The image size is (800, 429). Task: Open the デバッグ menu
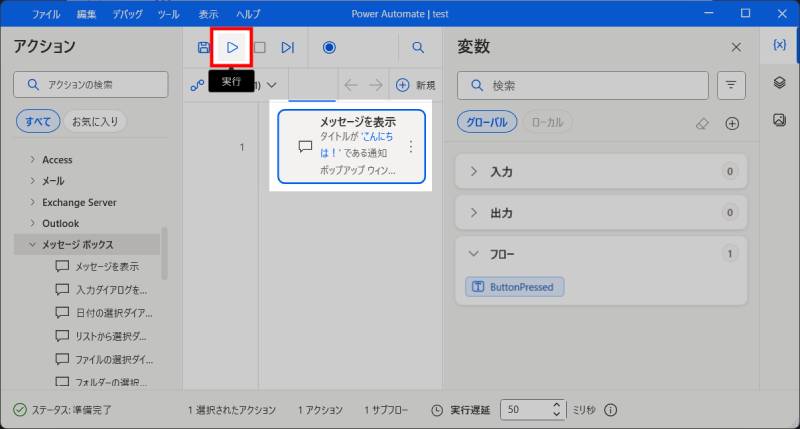pyautogui.click(x=128, y=14)
